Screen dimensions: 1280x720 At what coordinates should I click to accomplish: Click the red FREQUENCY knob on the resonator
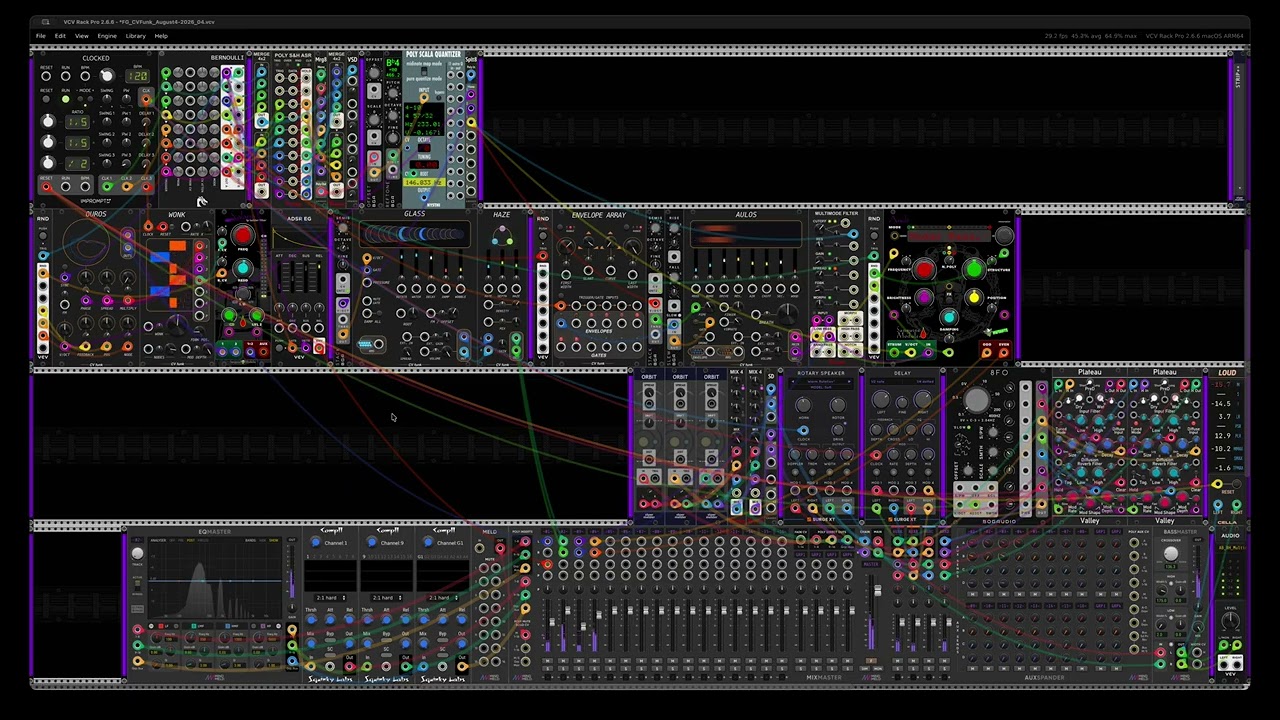(x=924, y=269)
